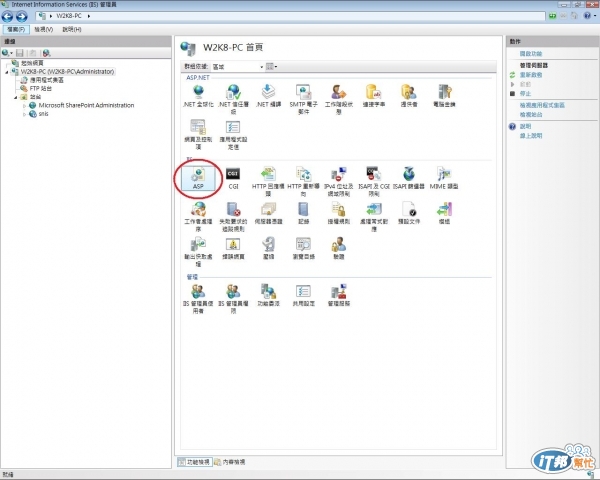Switch to the Content View tab

(230, 462)
